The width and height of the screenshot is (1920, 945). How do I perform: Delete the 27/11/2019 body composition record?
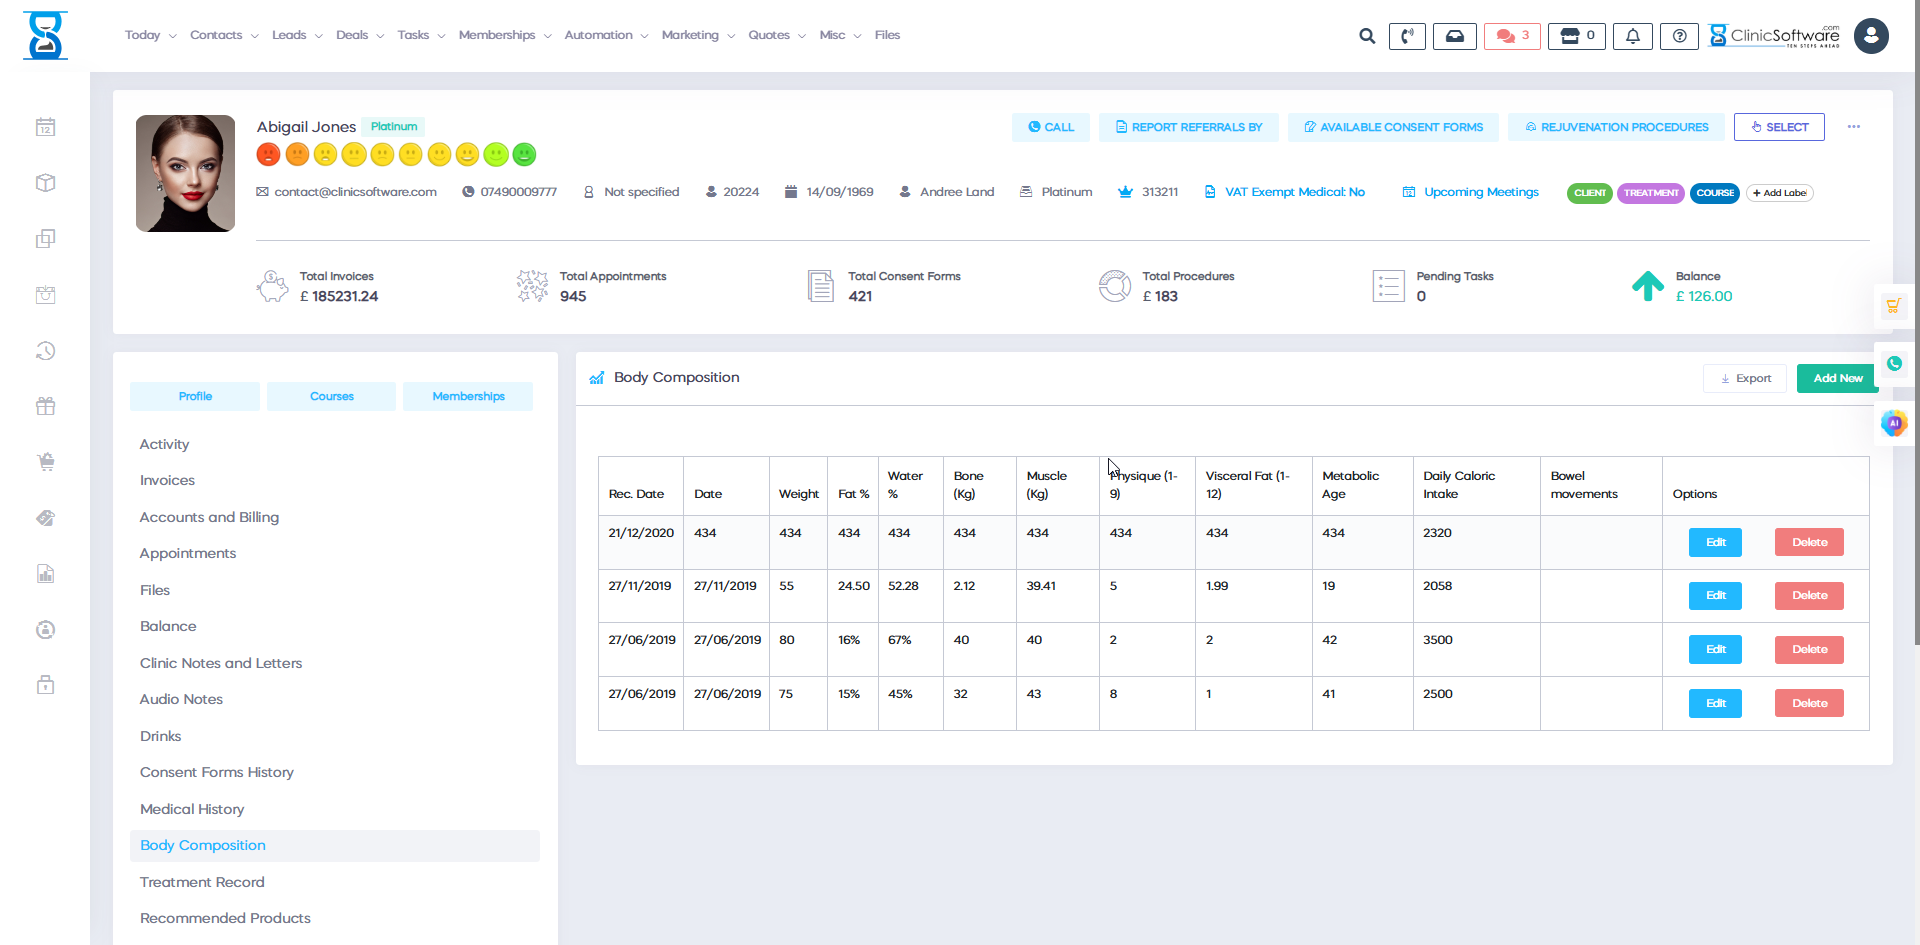[x=1809, y=596]
